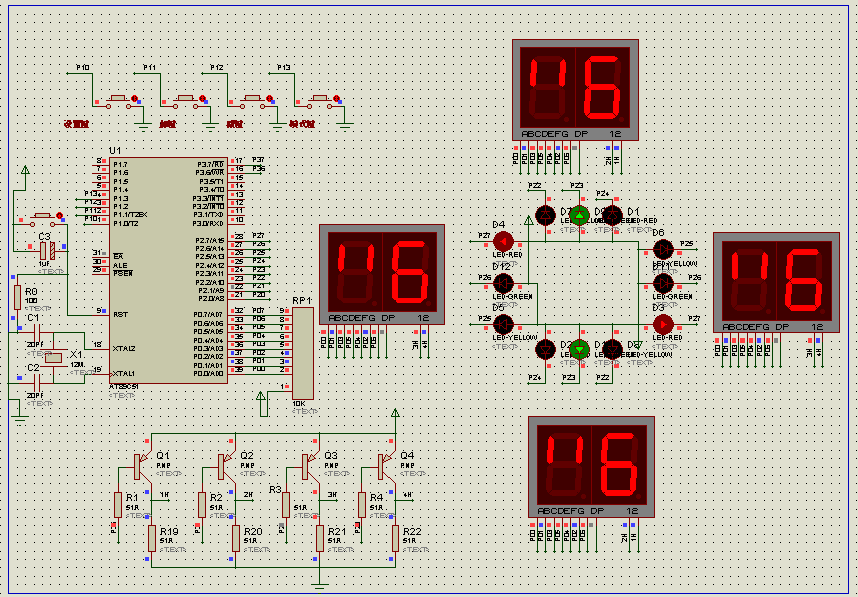Image resolution: width=858 pixels, height=597 pixels.
Task: Click the 4H net label near Q4
Action: [x=408, y=495]
